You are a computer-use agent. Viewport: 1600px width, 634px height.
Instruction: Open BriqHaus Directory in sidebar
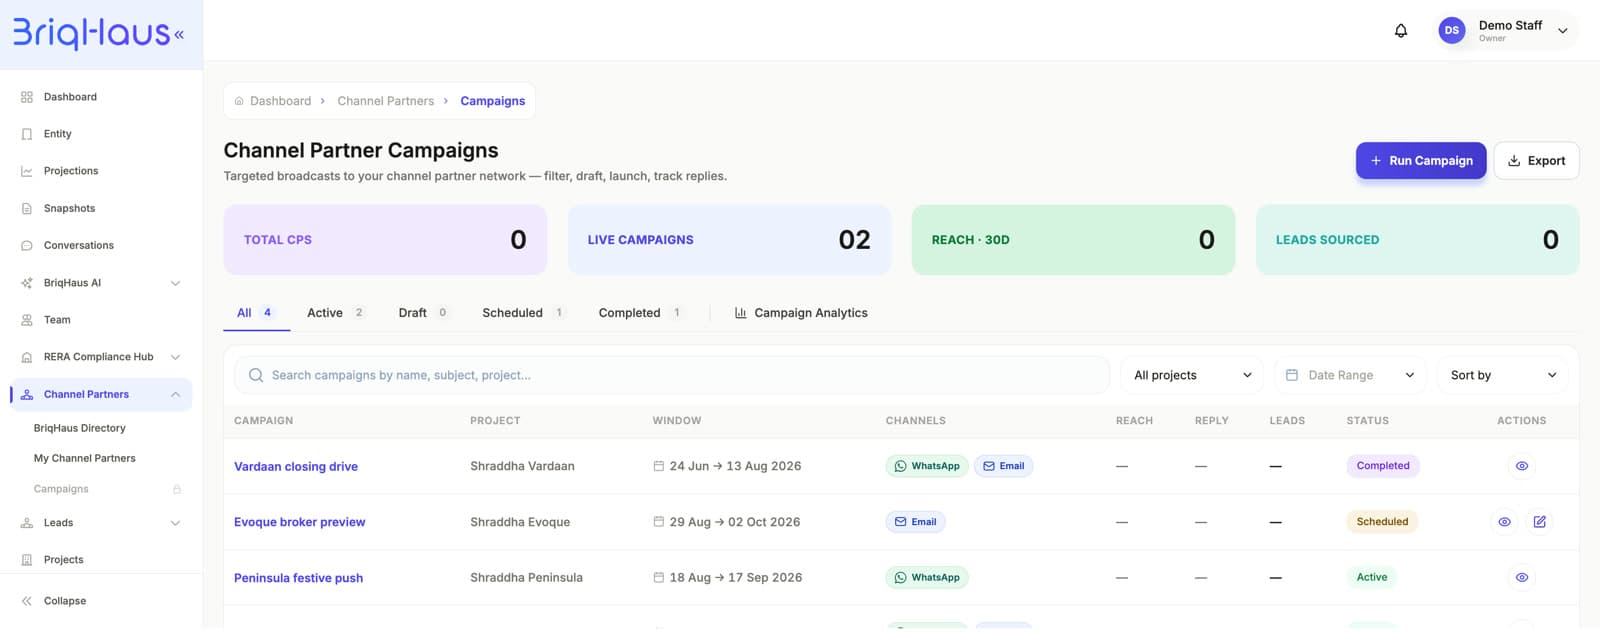tap(80, 428)
